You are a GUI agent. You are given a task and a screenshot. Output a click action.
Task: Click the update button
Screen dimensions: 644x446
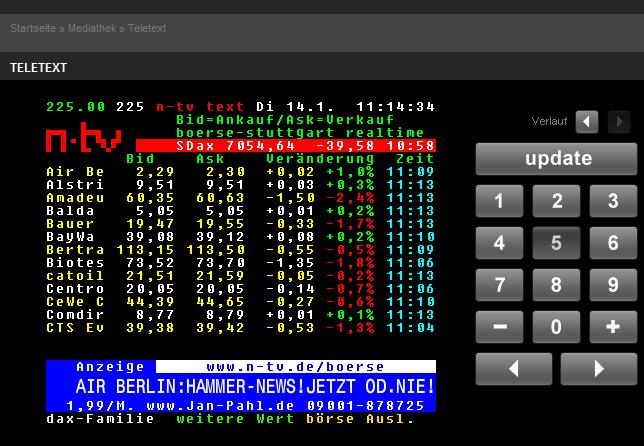[556, 159]
